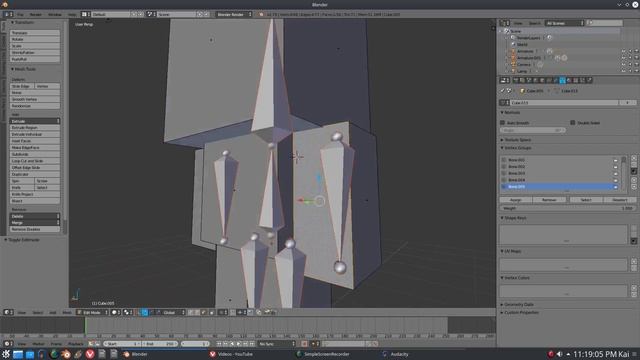This screenshot has height=360, width=640.
Task: Open the All Scenes outliner filter dropdown
Action: coord(564,23)
